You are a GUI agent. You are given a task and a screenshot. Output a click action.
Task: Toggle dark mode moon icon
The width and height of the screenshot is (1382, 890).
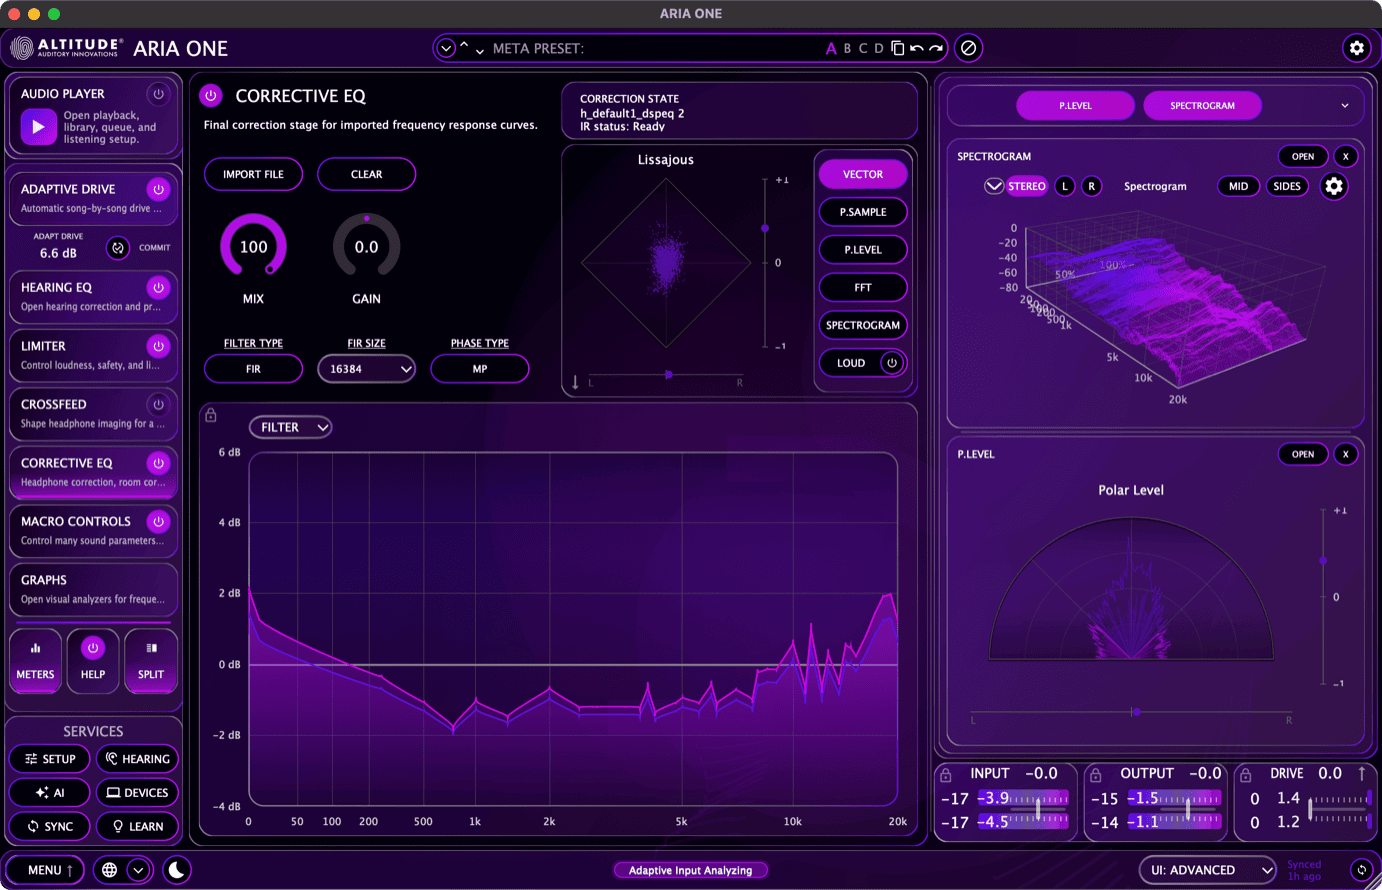177,870
